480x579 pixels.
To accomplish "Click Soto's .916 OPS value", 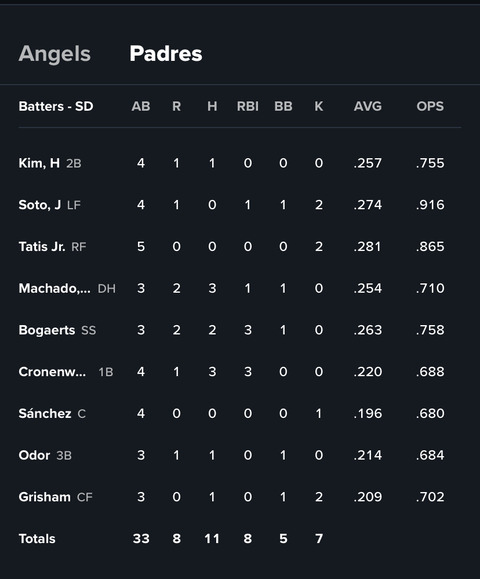I will 430,205.
